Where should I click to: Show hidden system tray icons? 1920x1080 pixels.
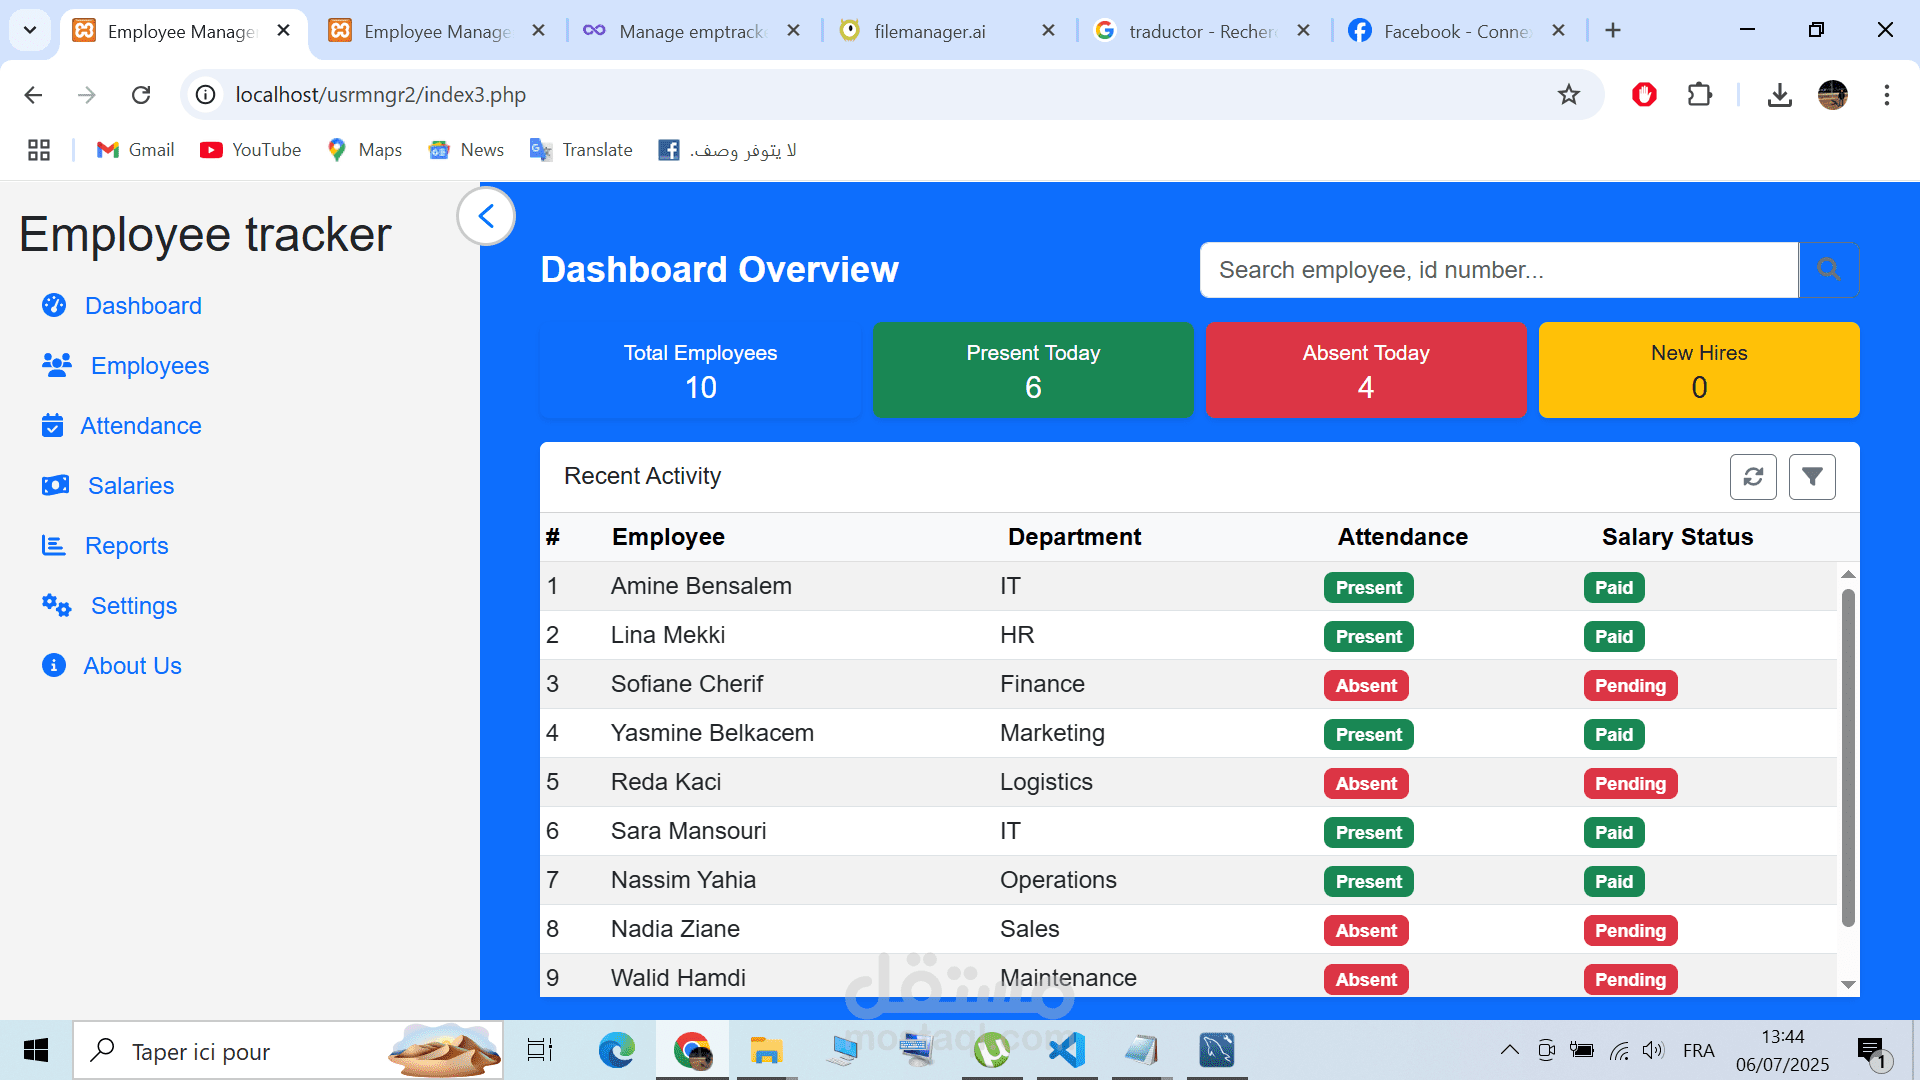point(1509,1050)
